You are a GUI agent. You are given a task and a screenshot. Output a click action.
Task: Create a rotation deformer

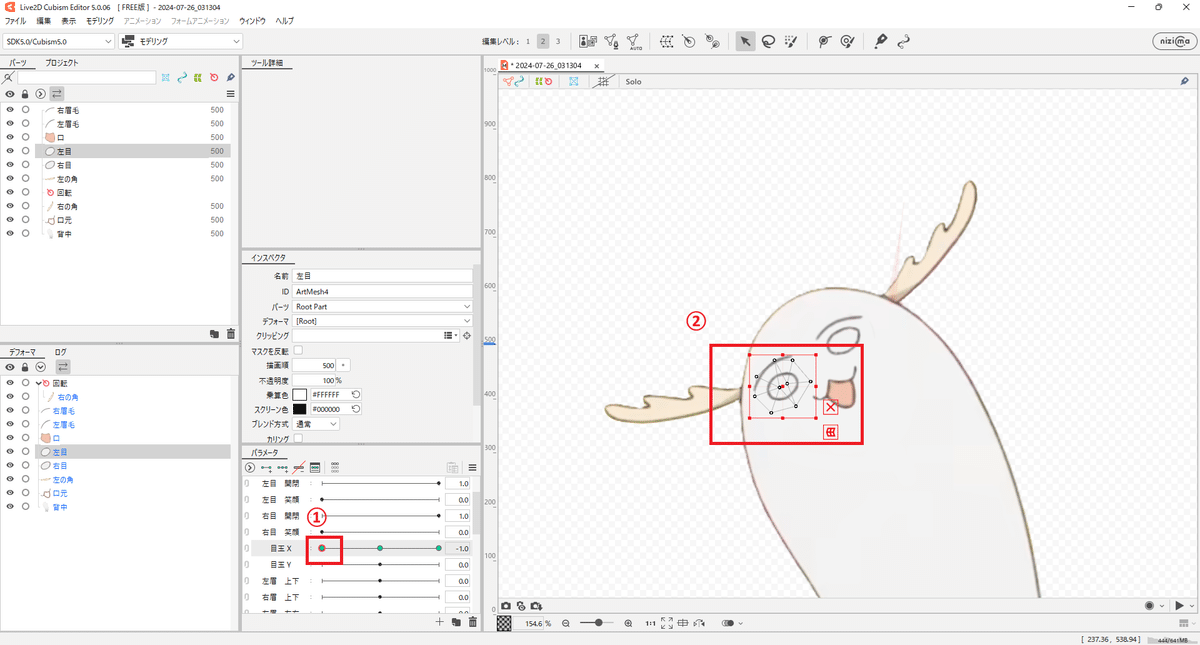(689, 41)
